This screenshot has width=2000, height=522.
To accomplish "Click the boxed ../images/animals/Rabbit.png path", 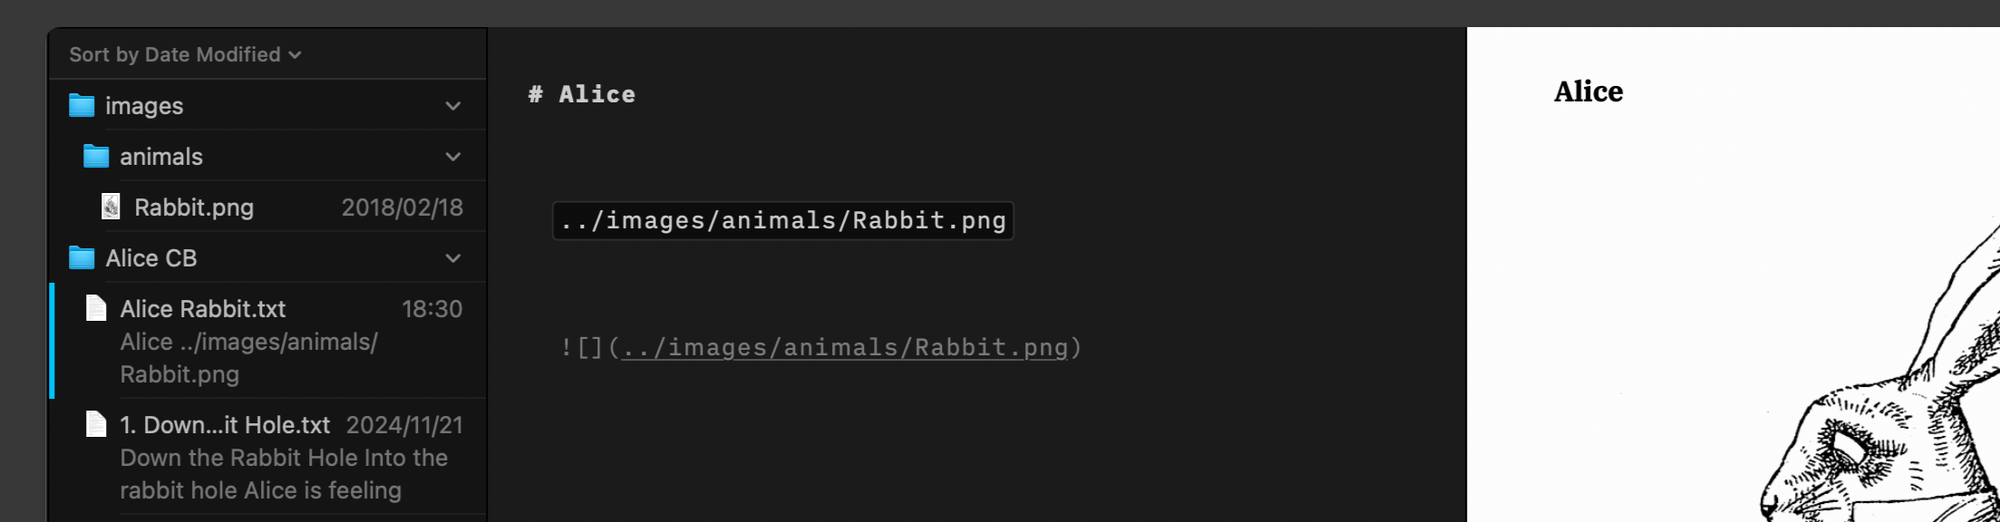I will click(x=783, y=221).
